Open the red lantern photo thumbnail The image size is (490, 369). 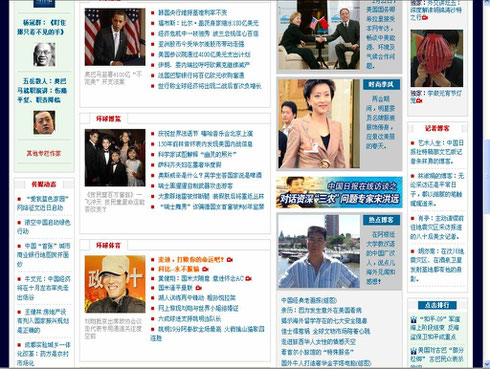pos(437,58)
